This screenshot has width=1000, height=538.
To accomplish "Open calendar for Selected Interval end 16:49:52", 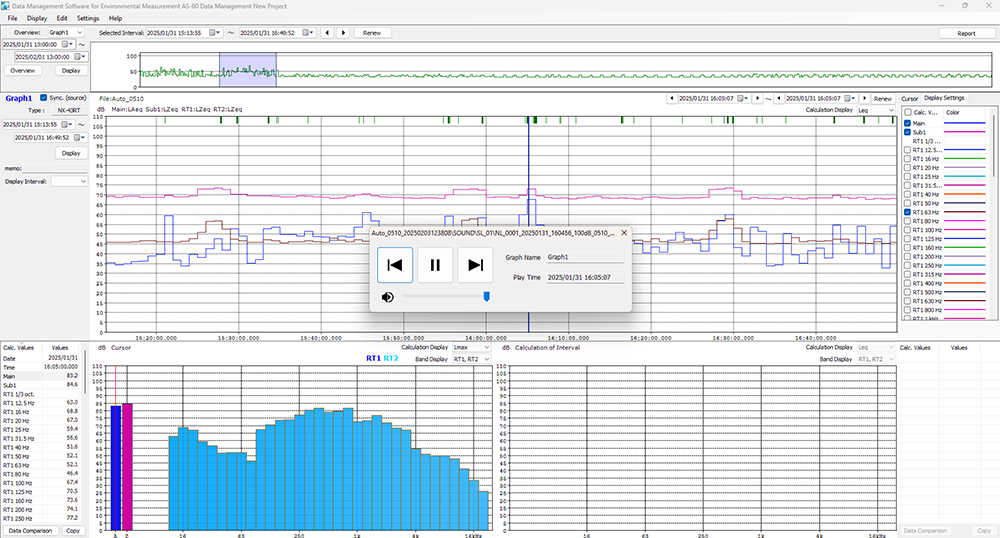I will [x=308, y=33].
